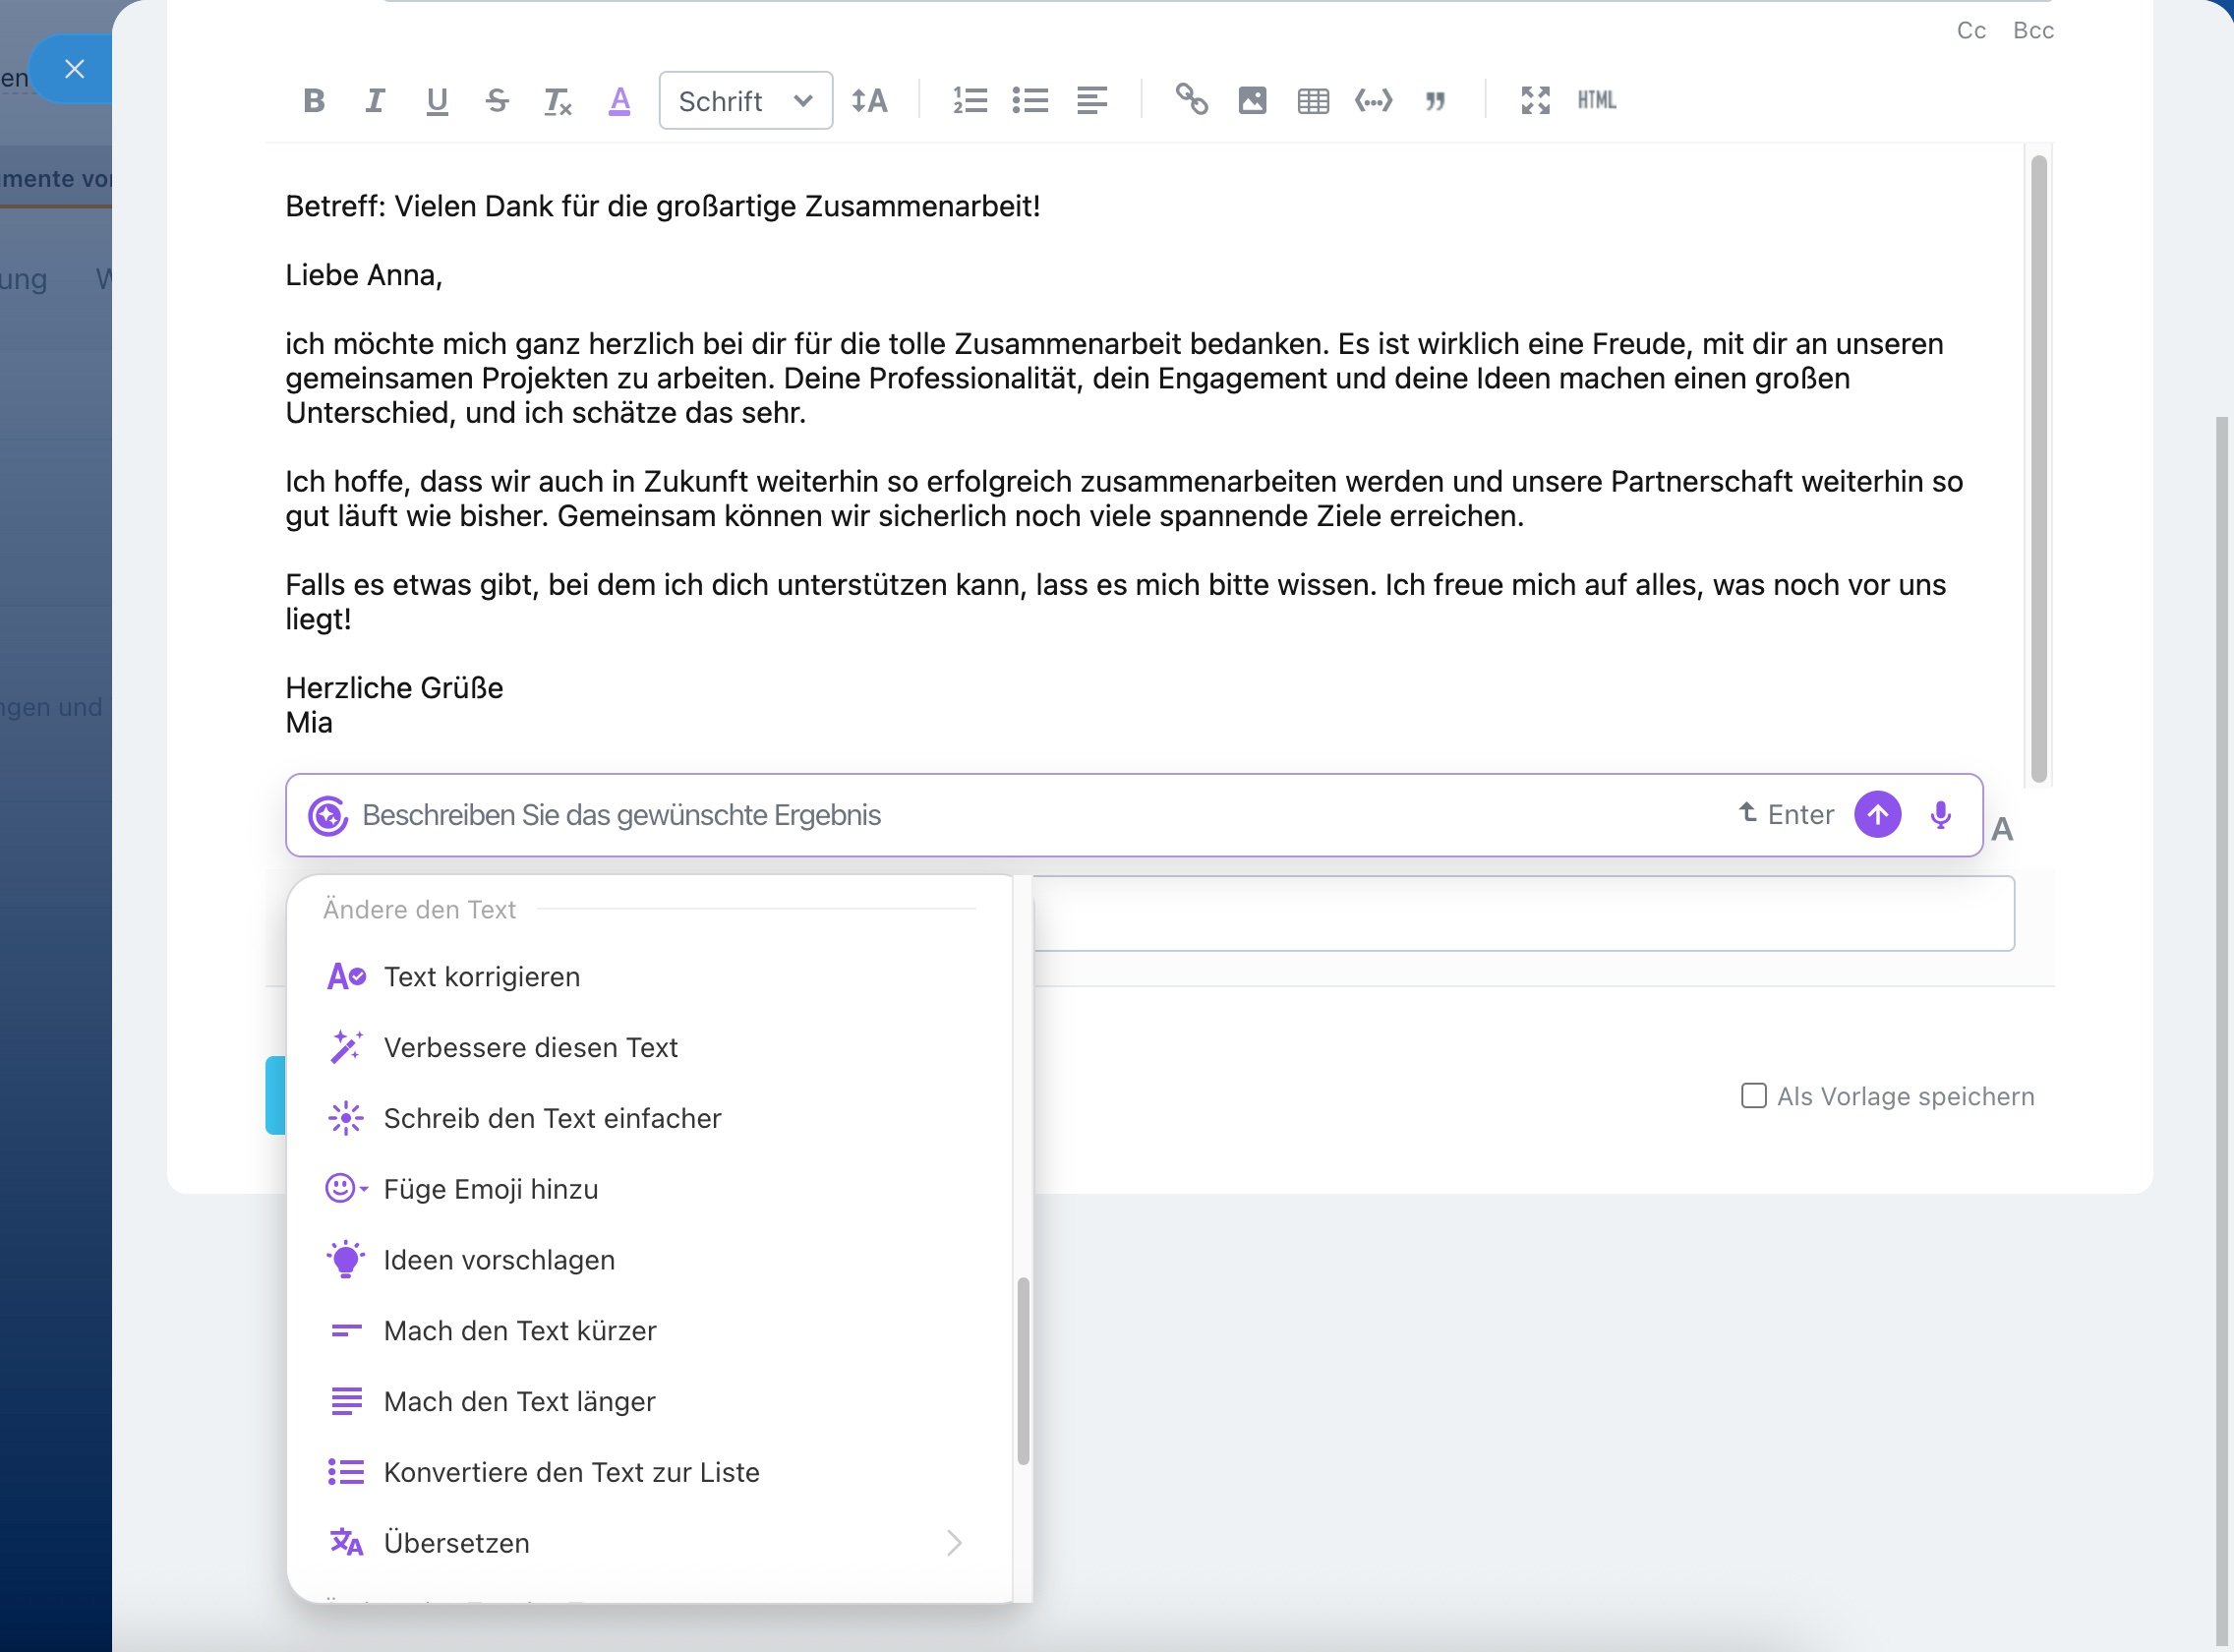Select 'Text korrigieren' from the menu

pos(482,977)
